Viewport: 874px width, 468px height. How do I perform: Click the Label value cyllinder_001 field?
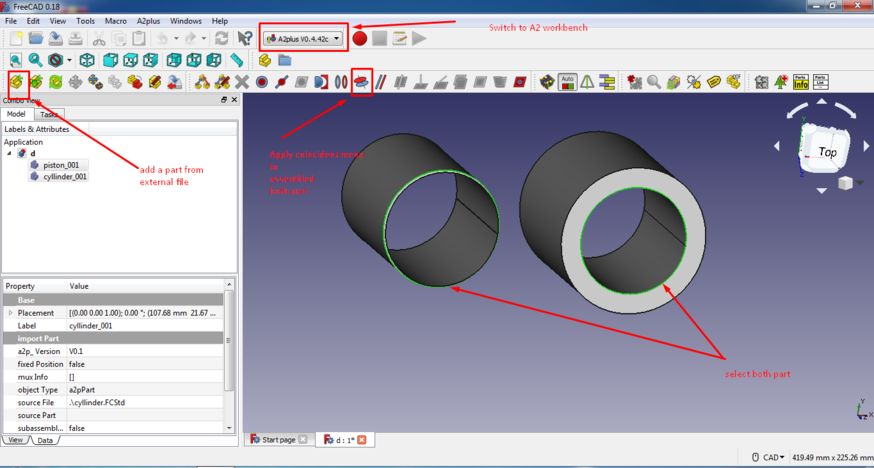click(x=145, y=325)
